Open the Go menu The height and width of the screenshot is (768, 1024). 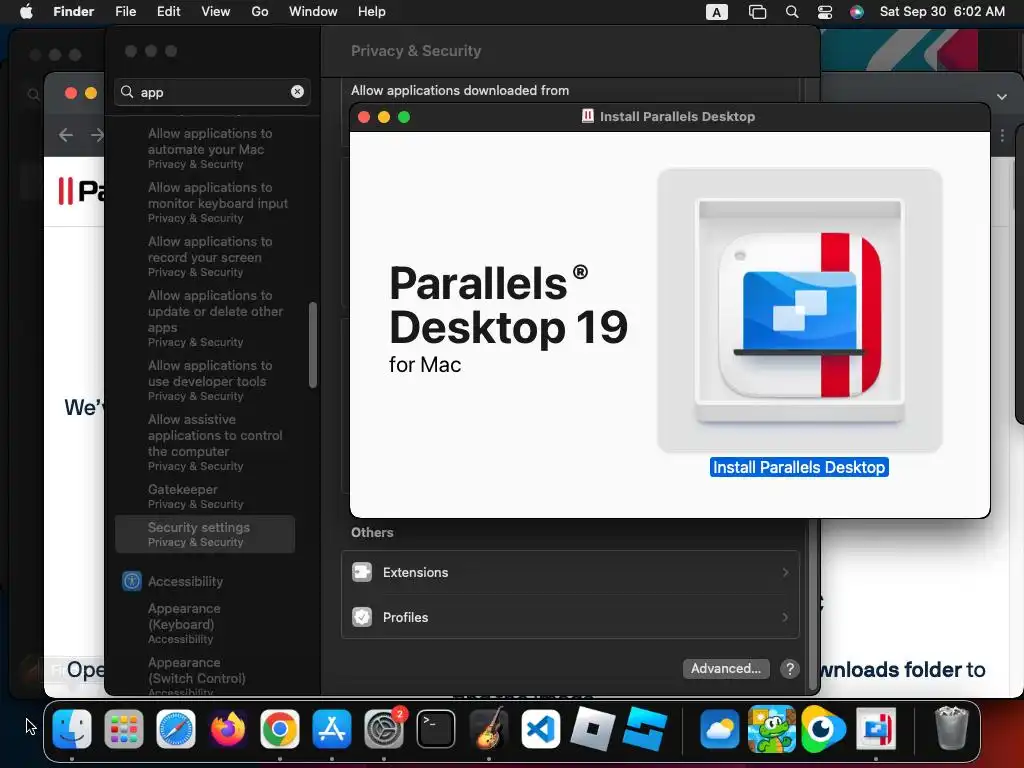pos(260,12)
